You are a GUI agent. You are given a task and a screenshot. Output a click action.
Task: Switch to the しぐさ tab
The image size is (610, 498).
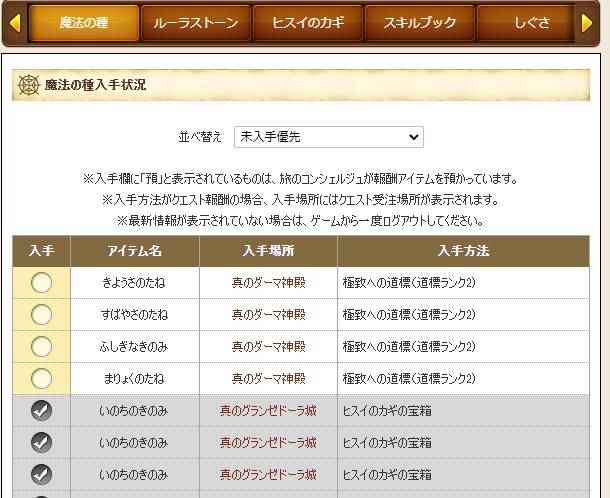526,23
